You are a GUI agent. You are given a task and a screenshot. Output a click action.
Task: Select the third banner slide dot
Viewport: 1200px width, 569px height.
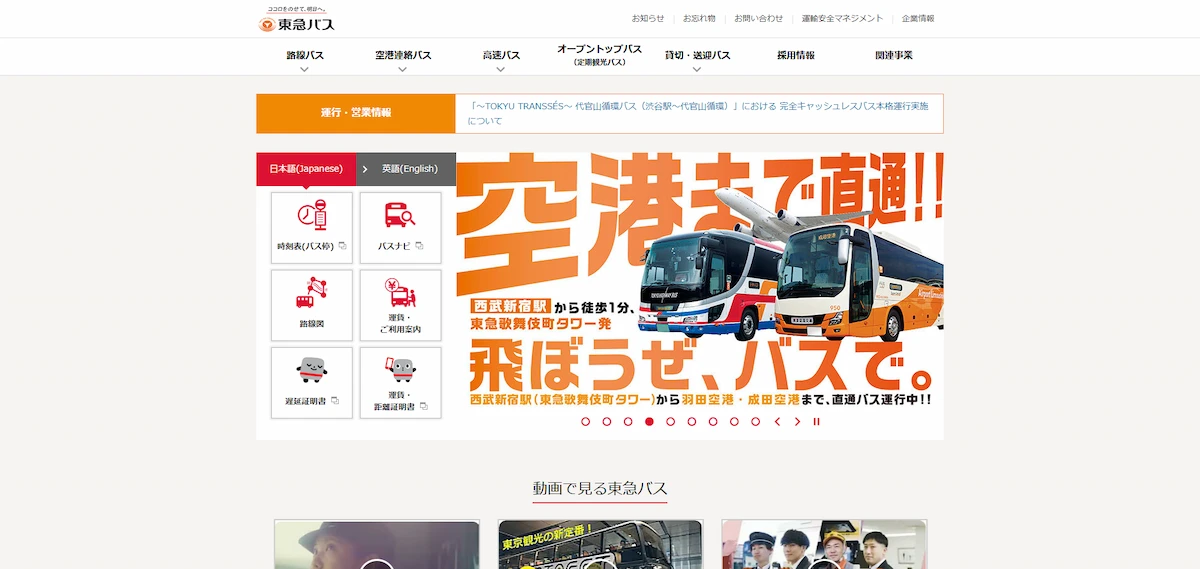pos(628,422)
